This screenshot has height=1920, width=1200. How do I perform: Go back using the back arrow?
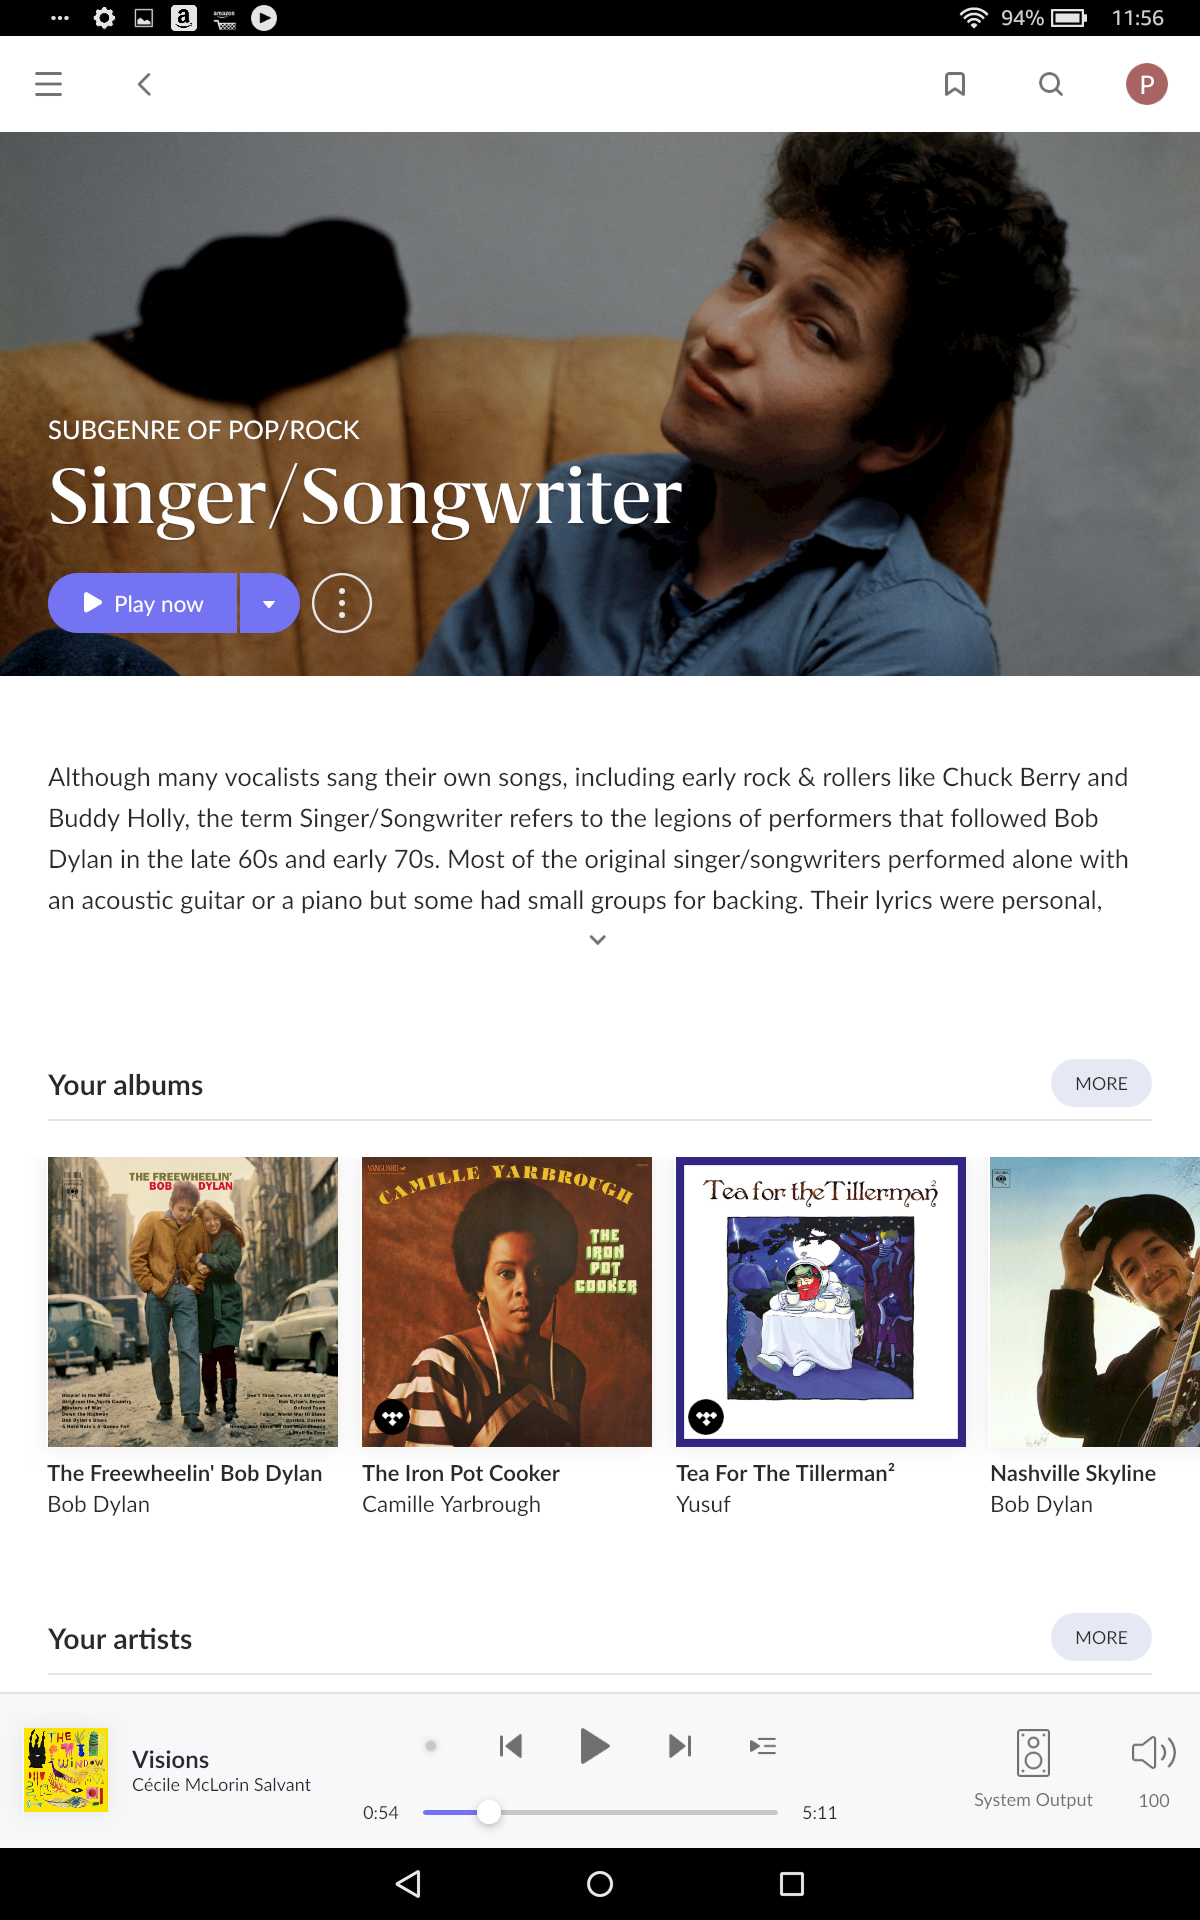pyautogui.click(x=144, y=84)
